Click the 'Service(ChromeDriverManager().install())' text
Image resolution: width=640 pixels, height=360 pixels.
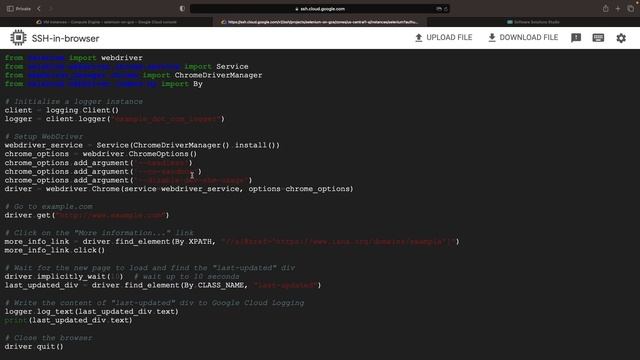(x=188, y=145)
